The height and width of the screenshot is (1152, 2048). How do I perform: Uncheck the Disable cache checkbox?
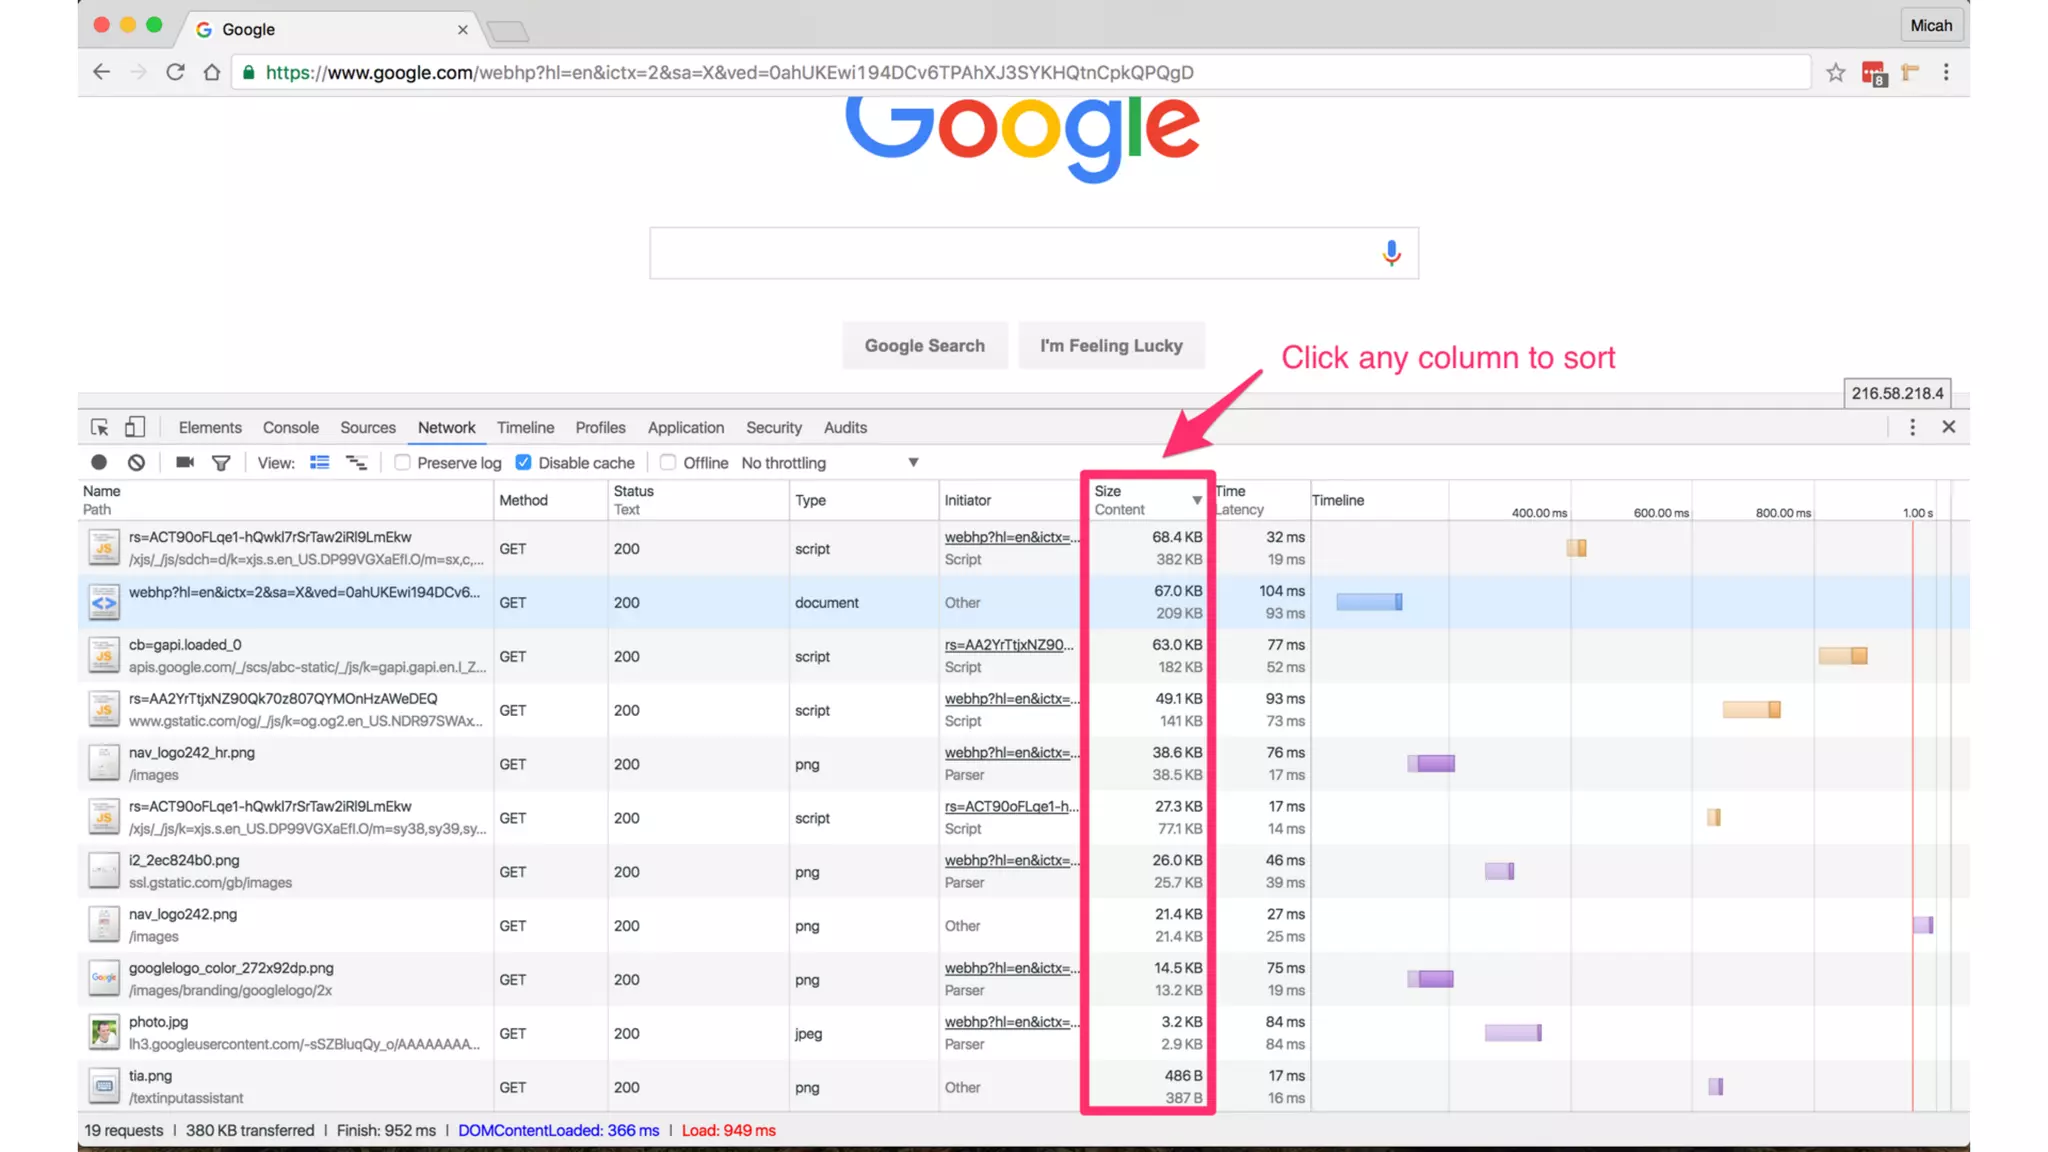[523, 462]
